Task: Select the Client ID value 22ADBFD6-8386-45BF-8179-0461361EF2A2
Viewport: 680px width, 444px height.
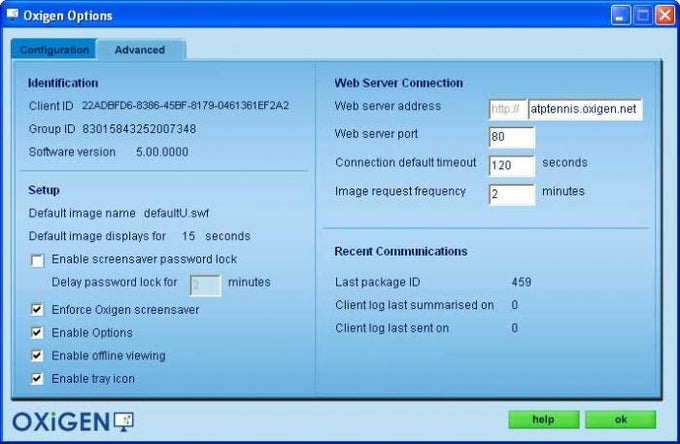Action: pyautogui.click(x=185, y=106)
